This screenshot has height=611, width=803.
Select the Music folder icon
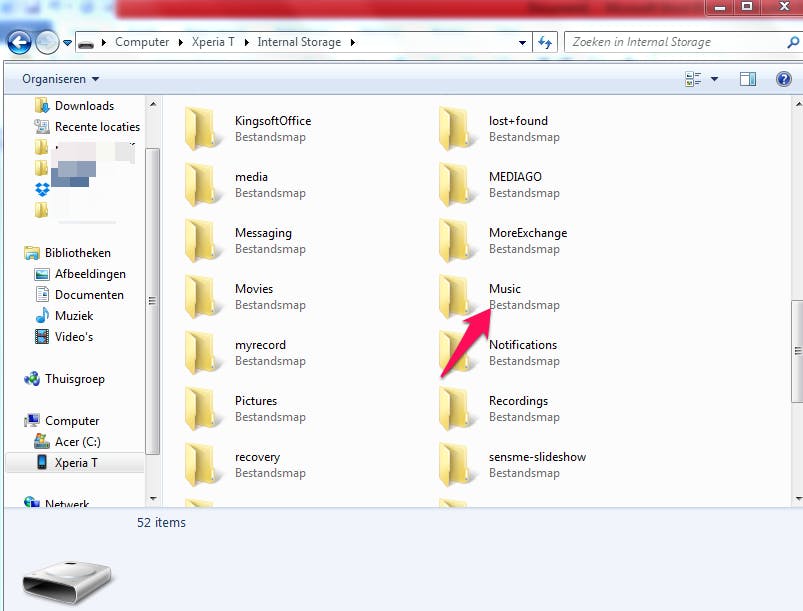click(x=455, y=297)
